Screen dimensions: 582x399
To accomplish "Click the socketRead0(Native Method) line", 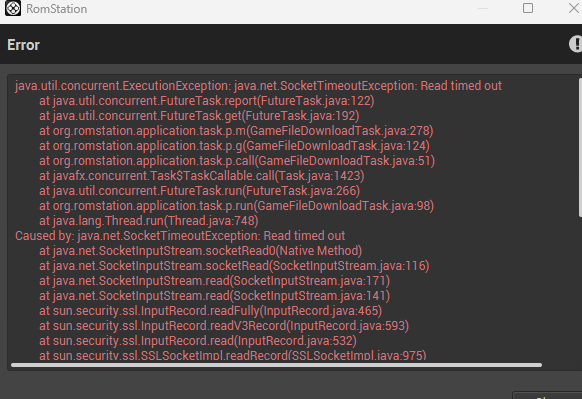I will pyautogui.click(x=200, y=251).
